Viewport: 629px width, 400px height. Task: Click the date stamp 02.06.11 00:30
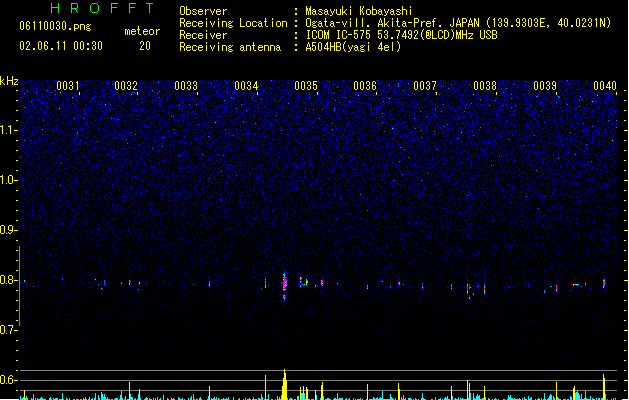[61, 46]
